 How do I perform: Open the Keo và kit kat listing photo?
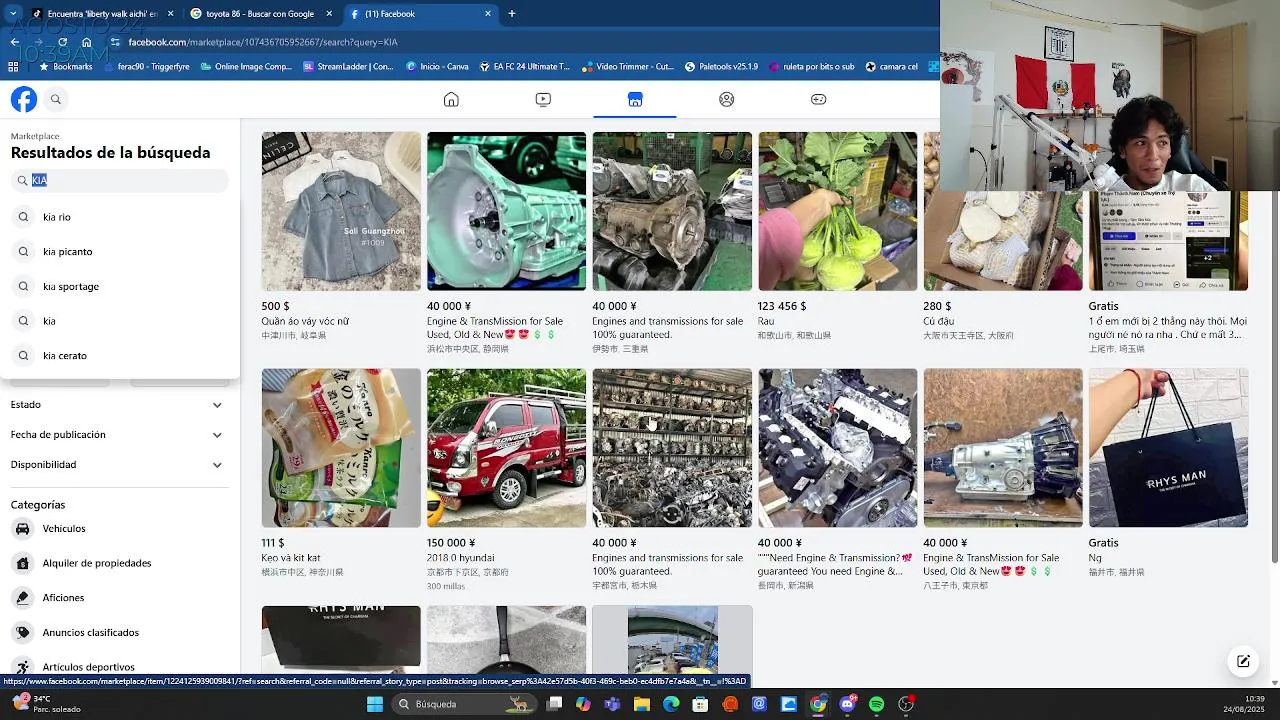click(x=341, y=448)
